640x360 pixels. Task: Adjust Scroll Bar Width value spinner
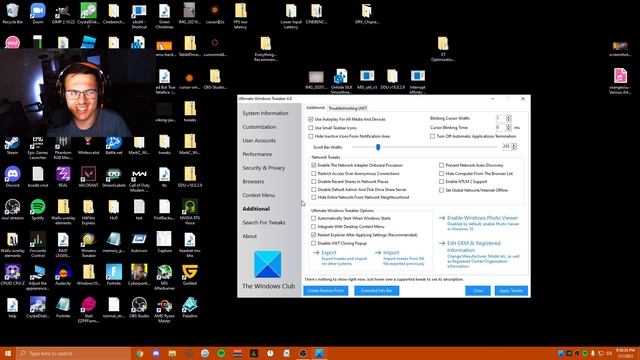click(x=514, y=147)
